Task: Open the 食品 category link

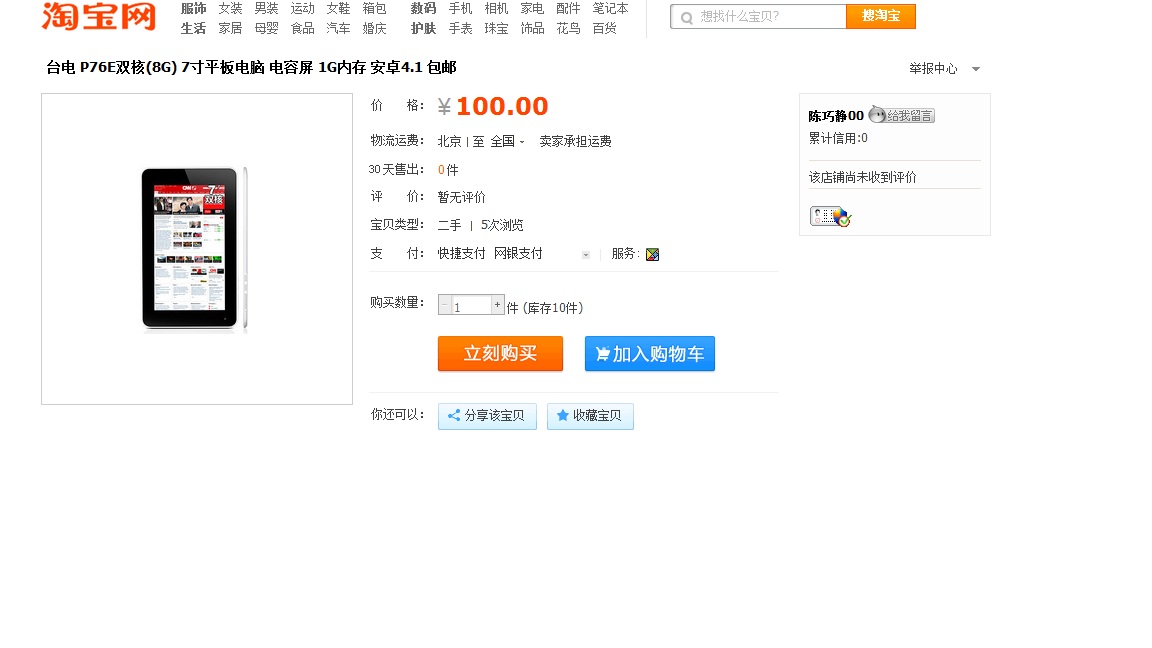Action: click(302, 28)
